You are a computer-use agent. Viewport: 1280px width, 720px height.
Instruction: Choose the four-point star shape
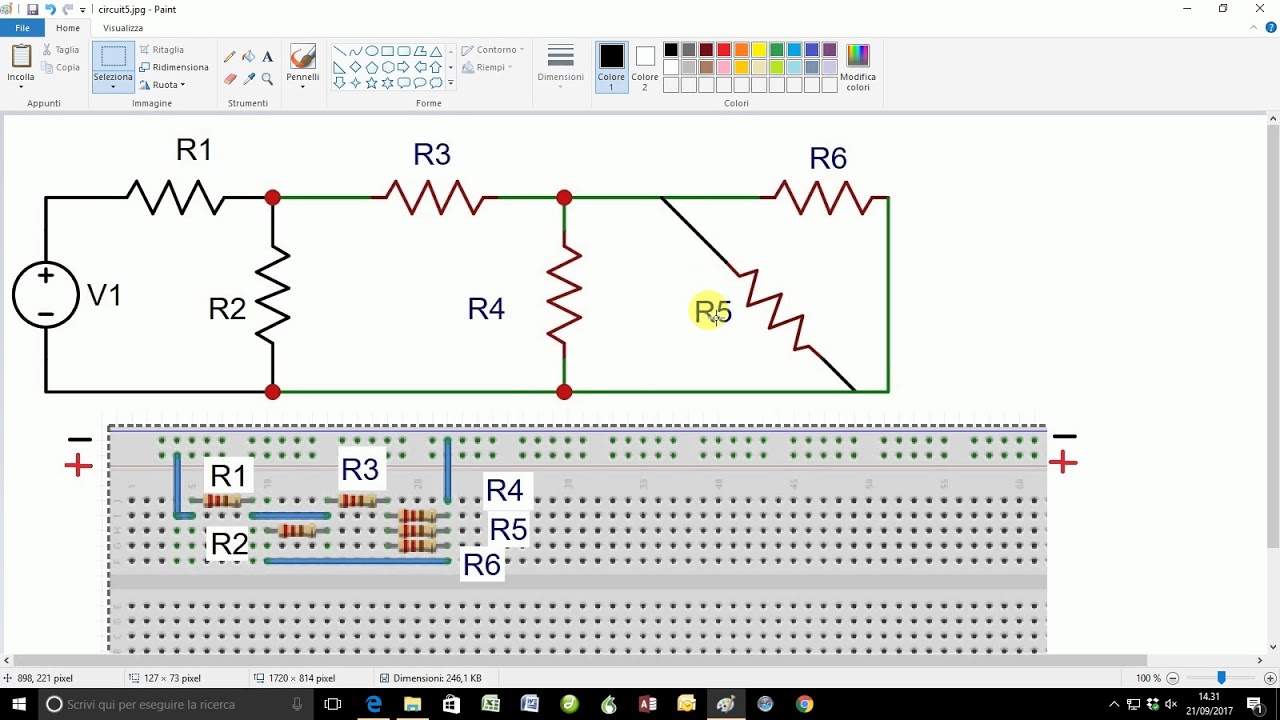click(356, 83)
